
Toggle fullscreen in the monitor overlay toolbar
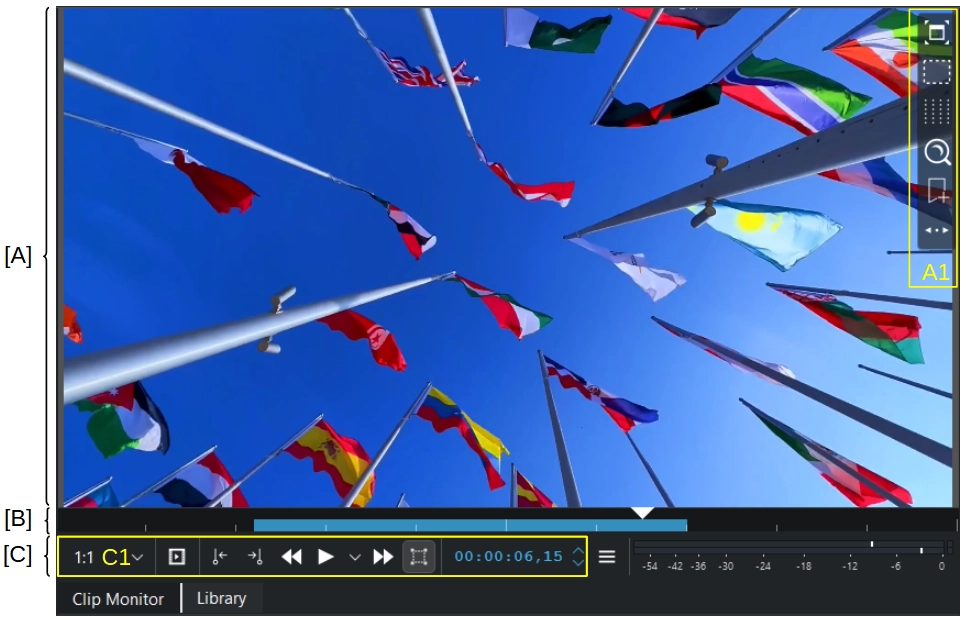tap(936, 33)
